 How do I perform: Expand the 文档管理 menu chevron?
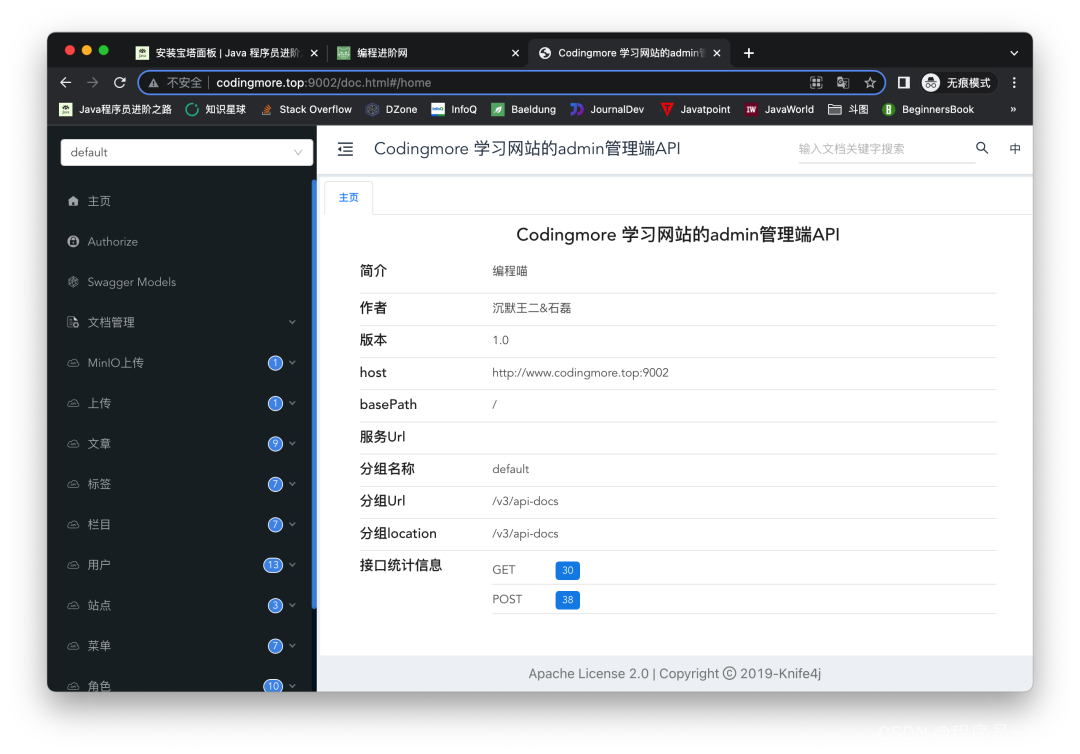pos(292,322)
